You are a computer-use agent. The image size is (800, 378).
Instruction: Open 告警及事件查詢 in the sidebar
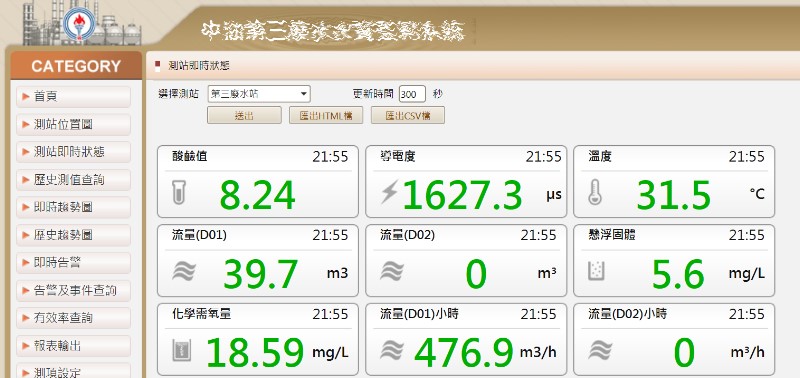pyautogui.click(x=73, y=291)
